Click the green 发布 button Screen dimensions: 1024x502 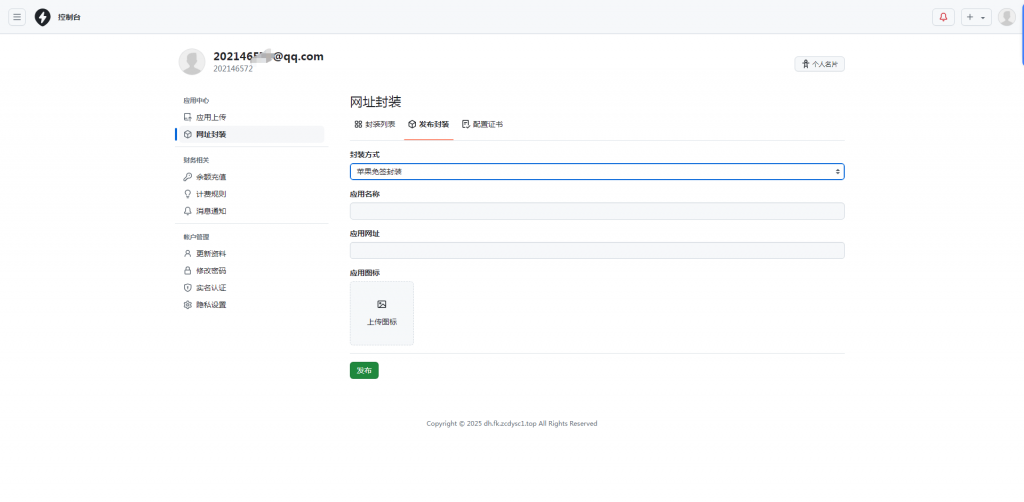pos(364,370)
